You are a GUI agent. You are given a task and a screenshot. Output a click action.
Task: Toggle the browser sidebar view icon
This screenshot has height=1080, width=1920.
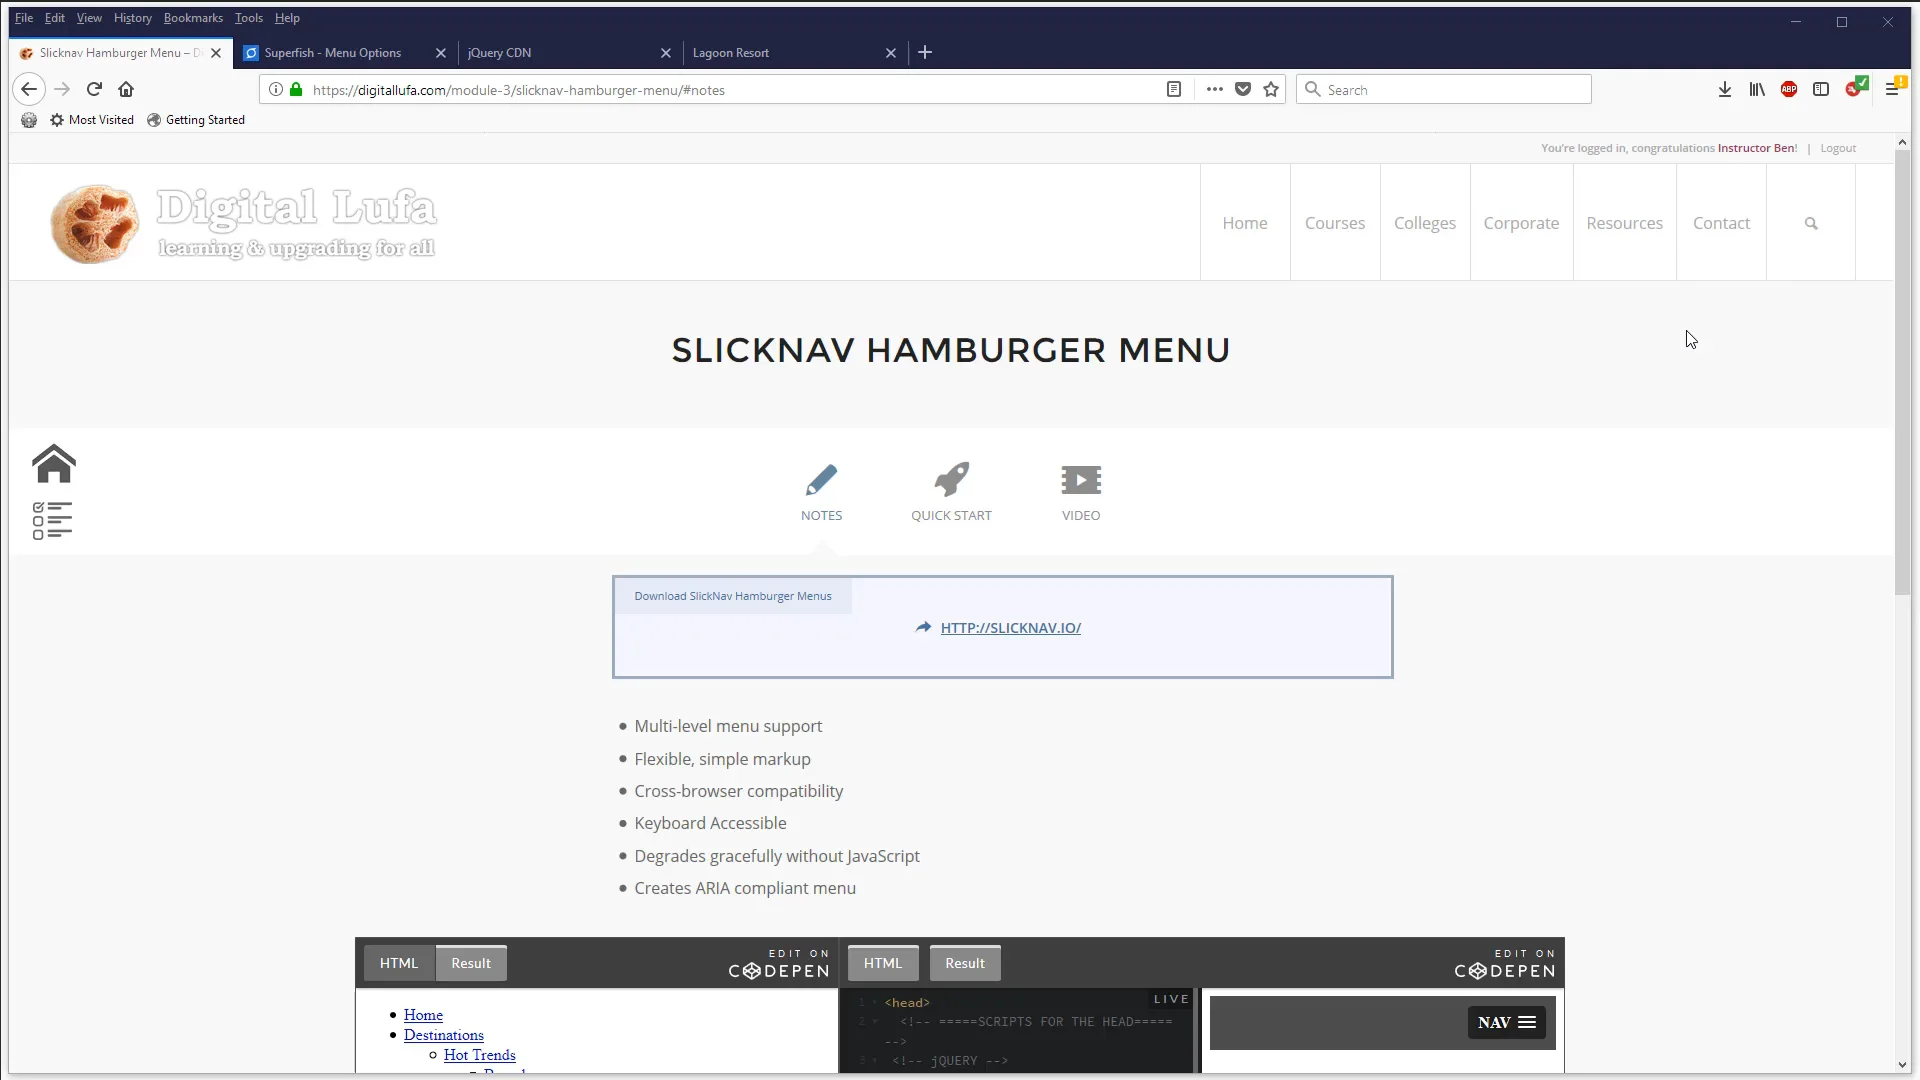click(1821, 89)
